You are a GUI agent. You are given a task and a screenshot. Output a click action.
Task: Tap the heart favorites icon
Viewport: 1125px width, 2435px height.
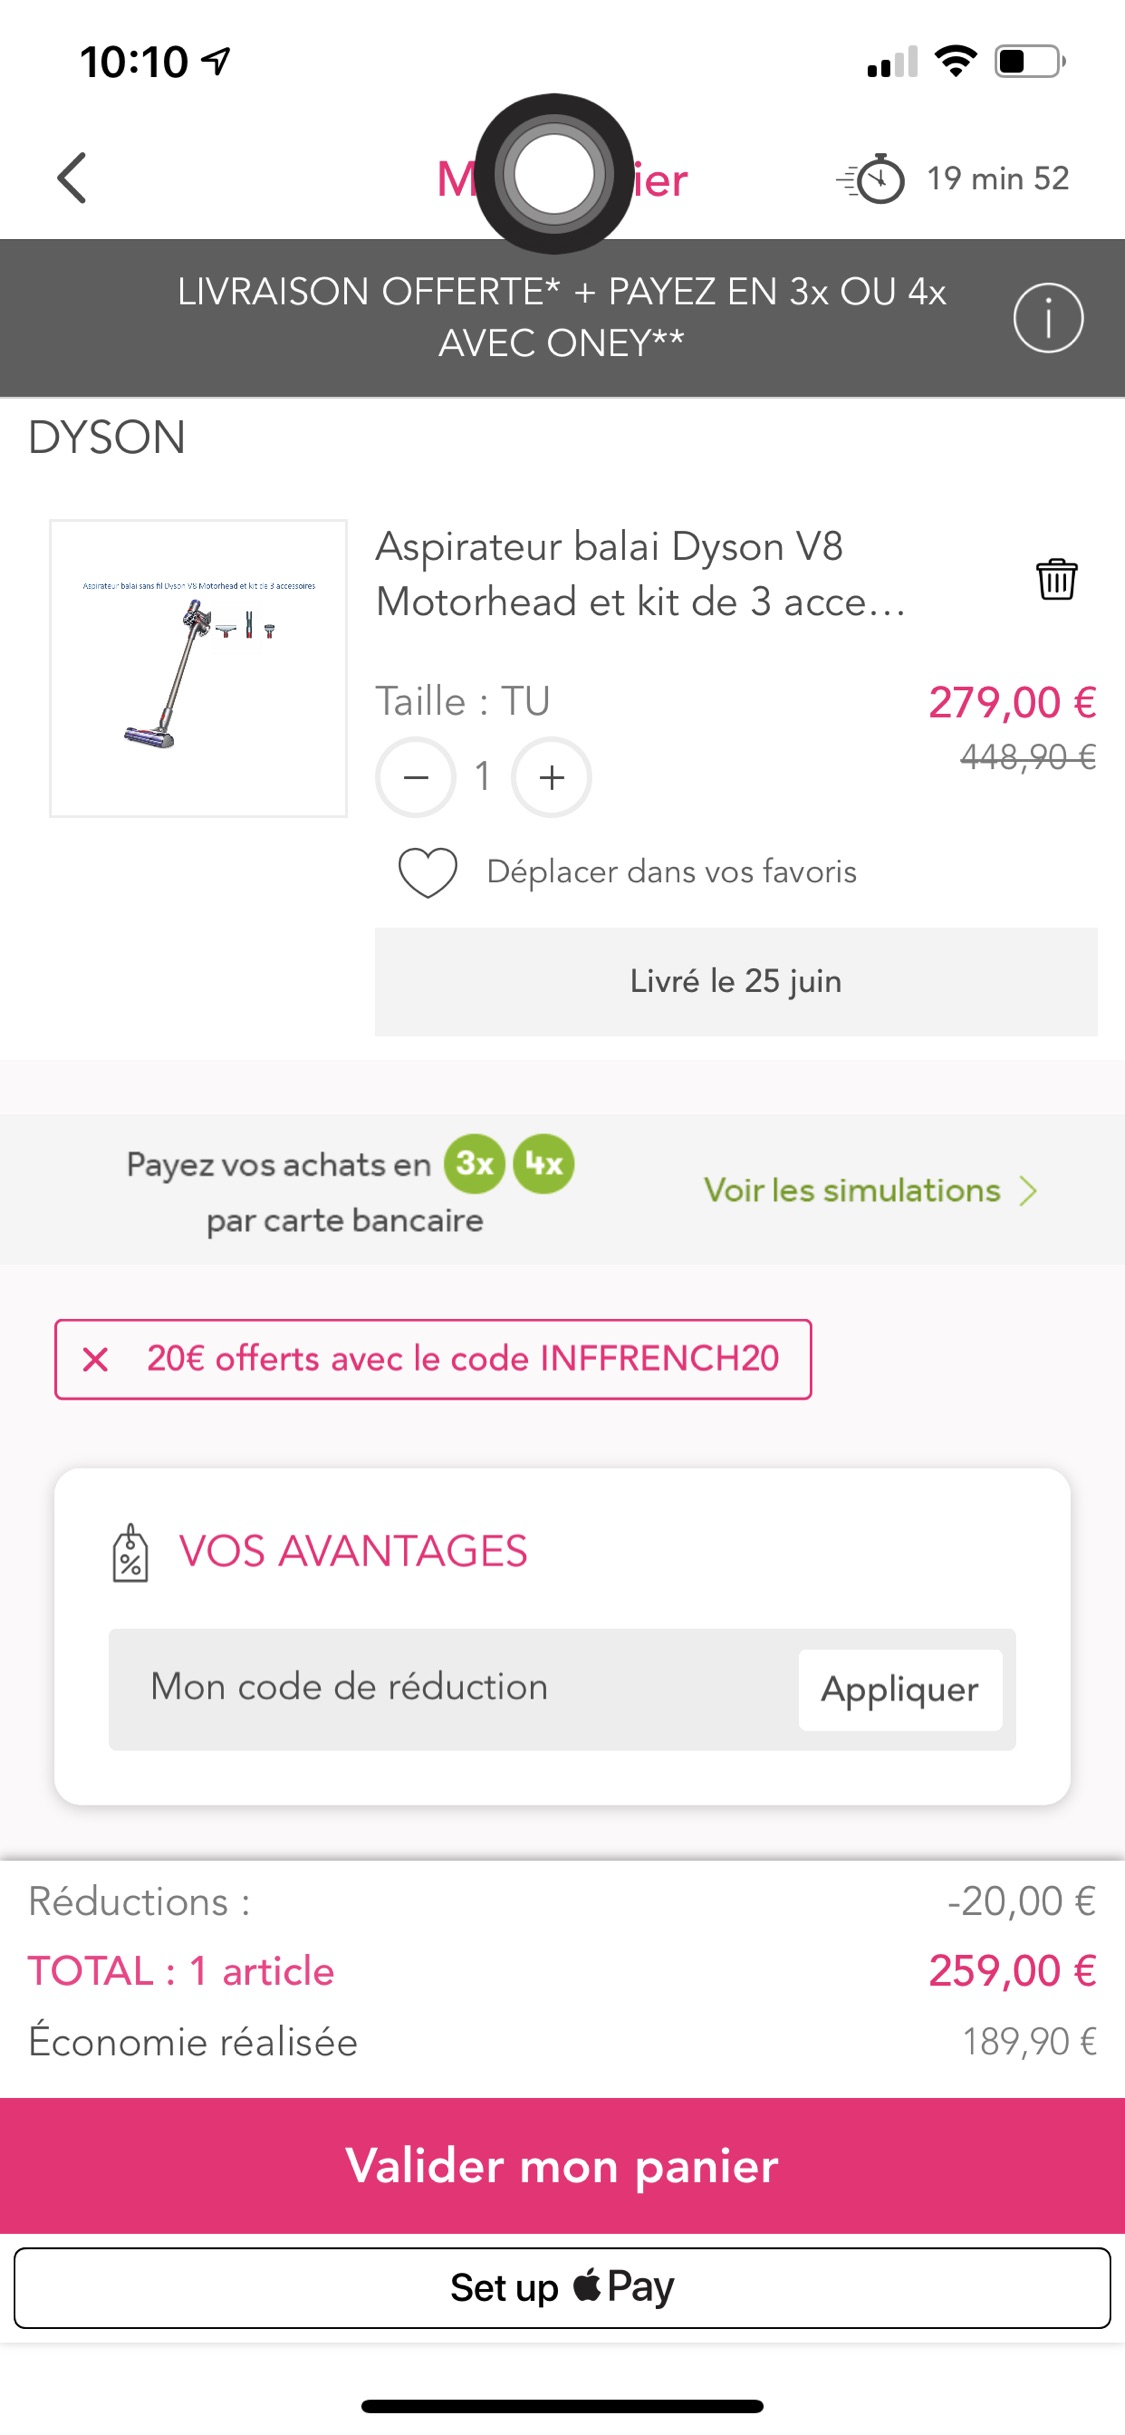pos(428,872)
